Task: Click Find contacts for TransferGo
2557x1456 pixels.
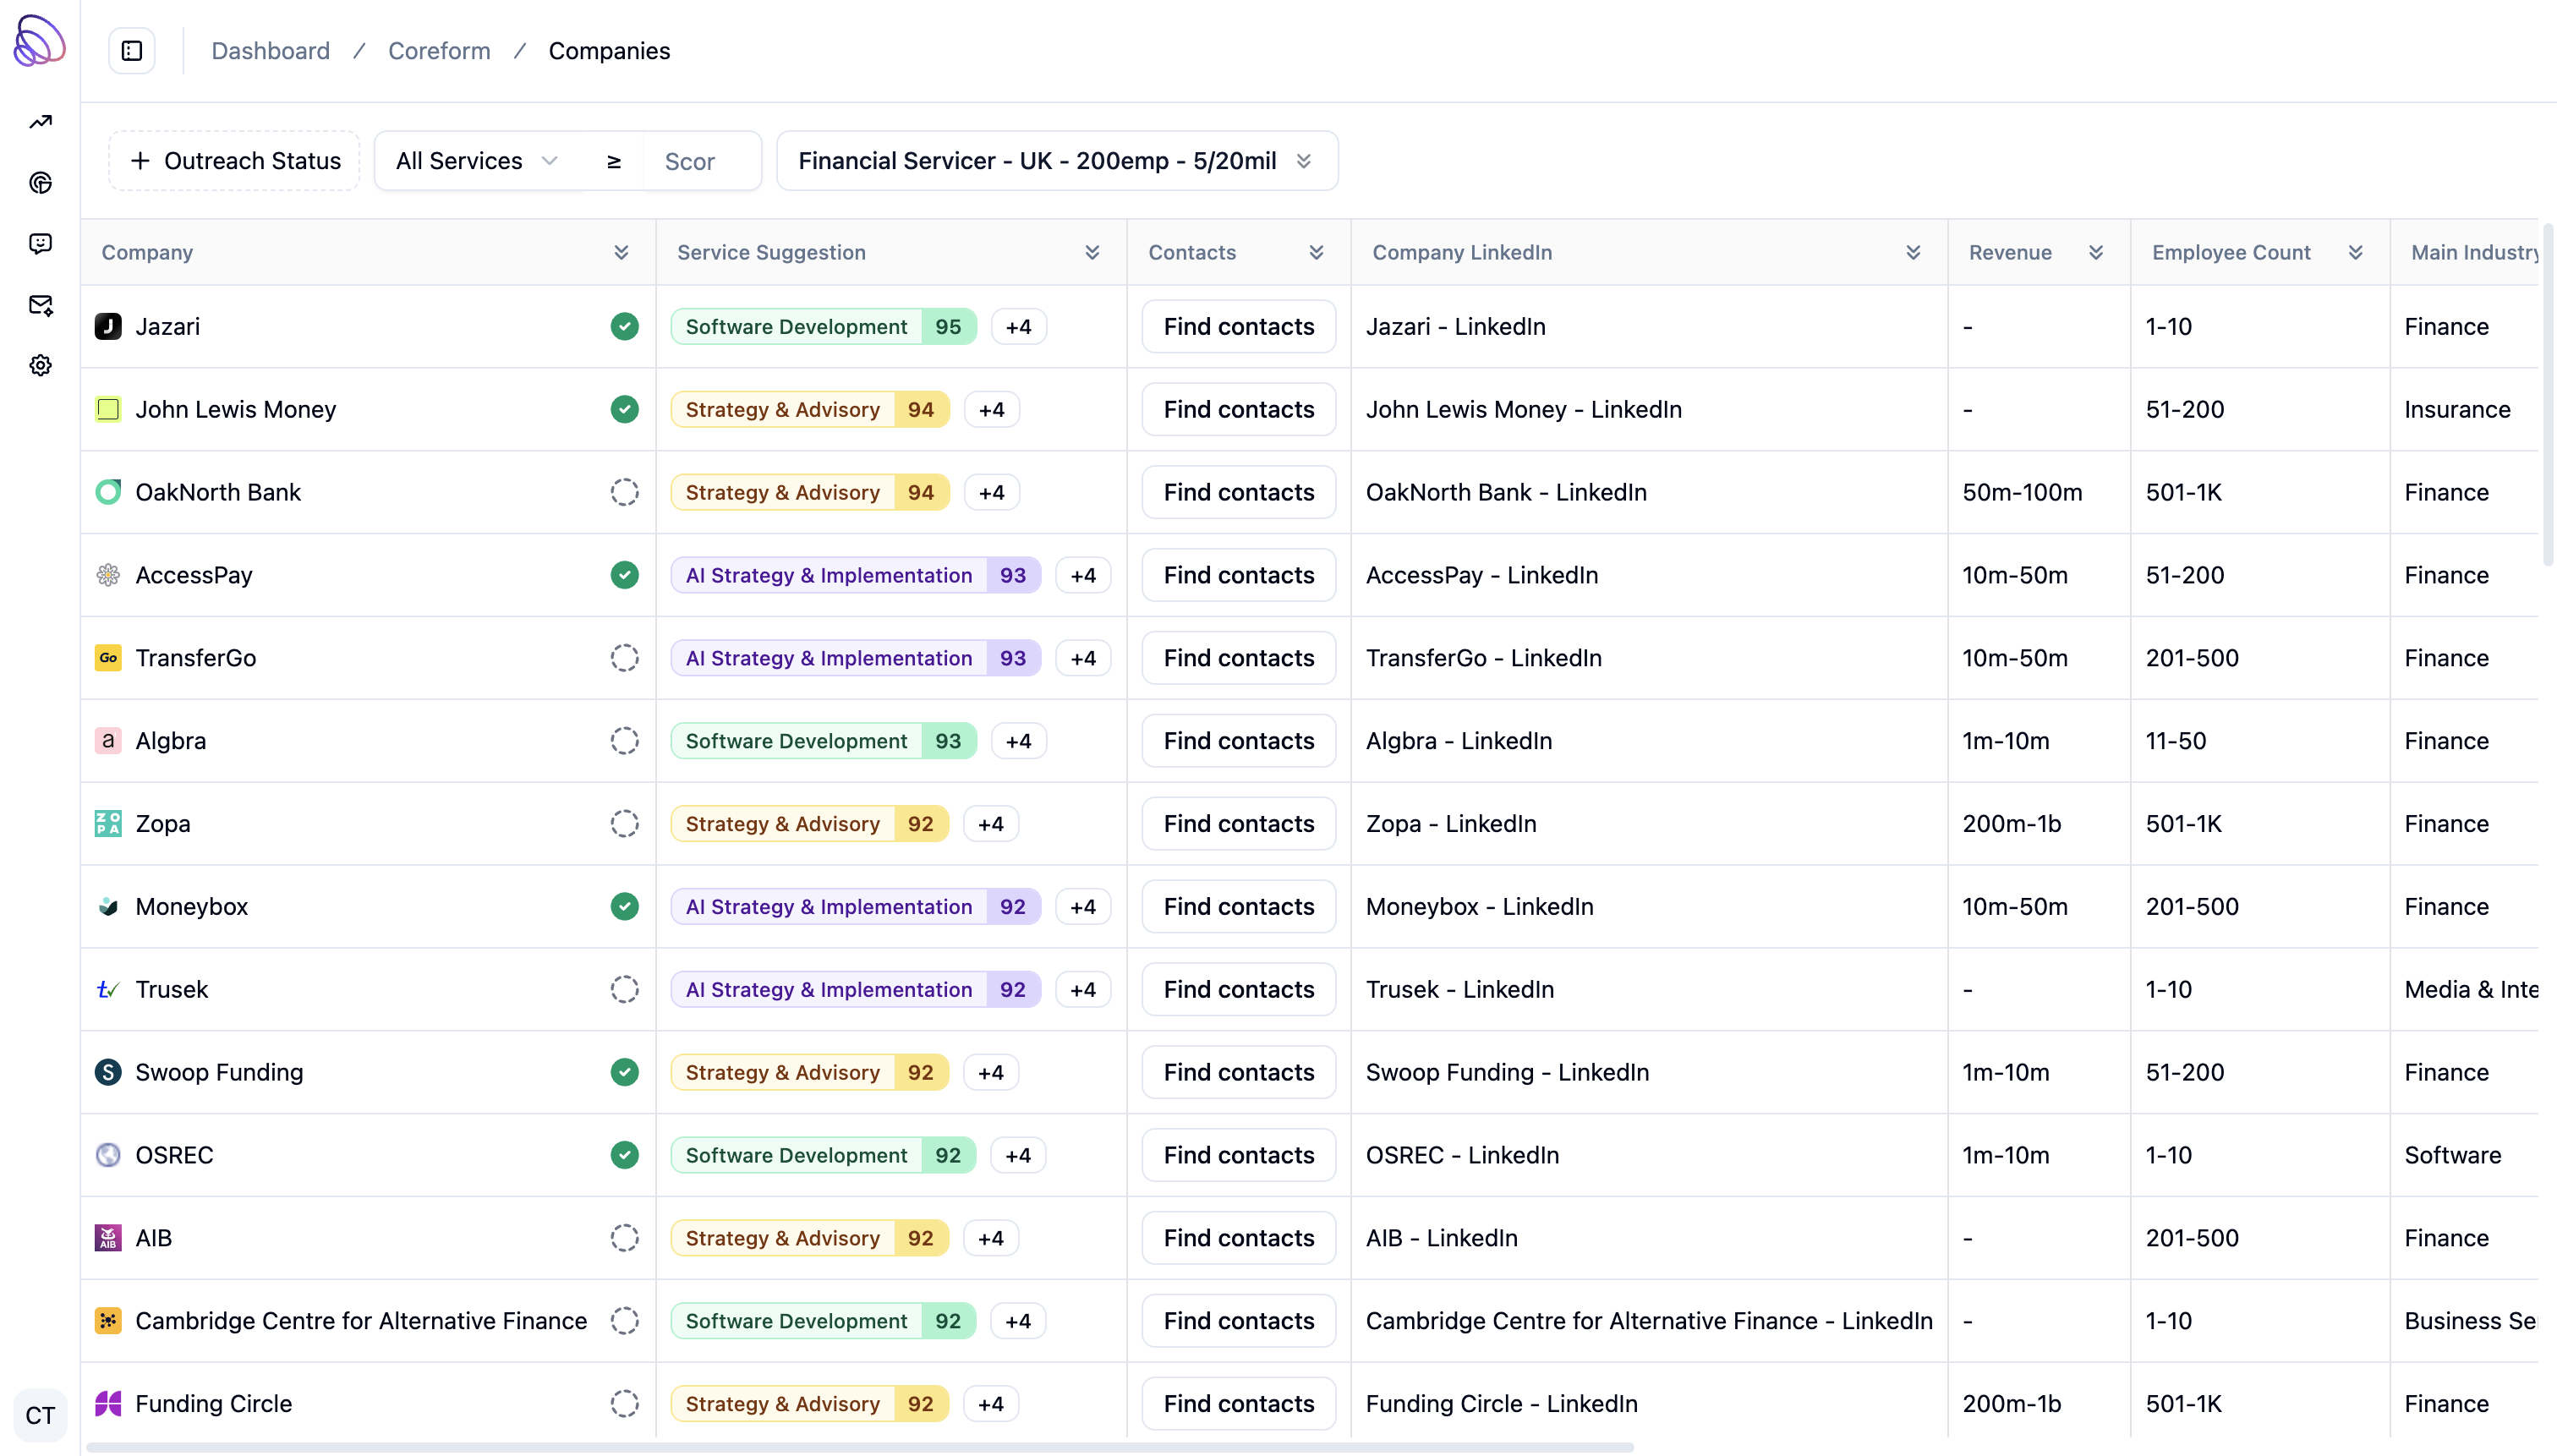Action: click(x=1238, y=658)
